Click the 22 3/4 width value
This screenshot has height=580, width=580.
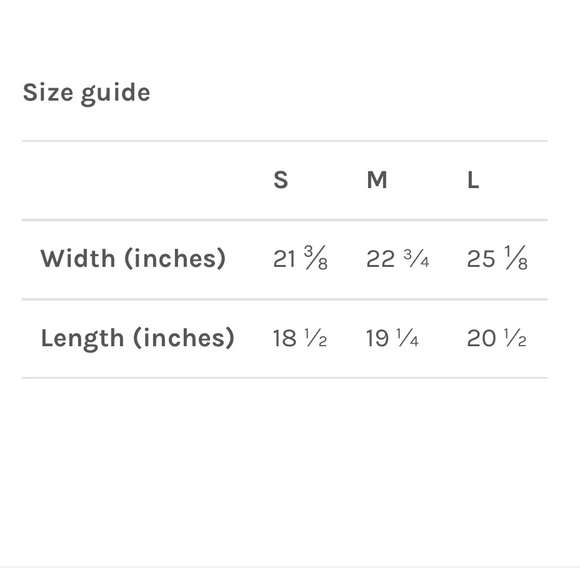pos(398,259)
